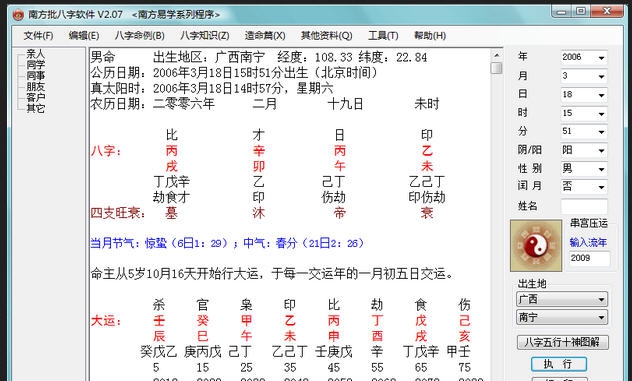Expand the 性别 gender dropdown
The width and height of the screenshot is (632, 381).
[601, 169]
